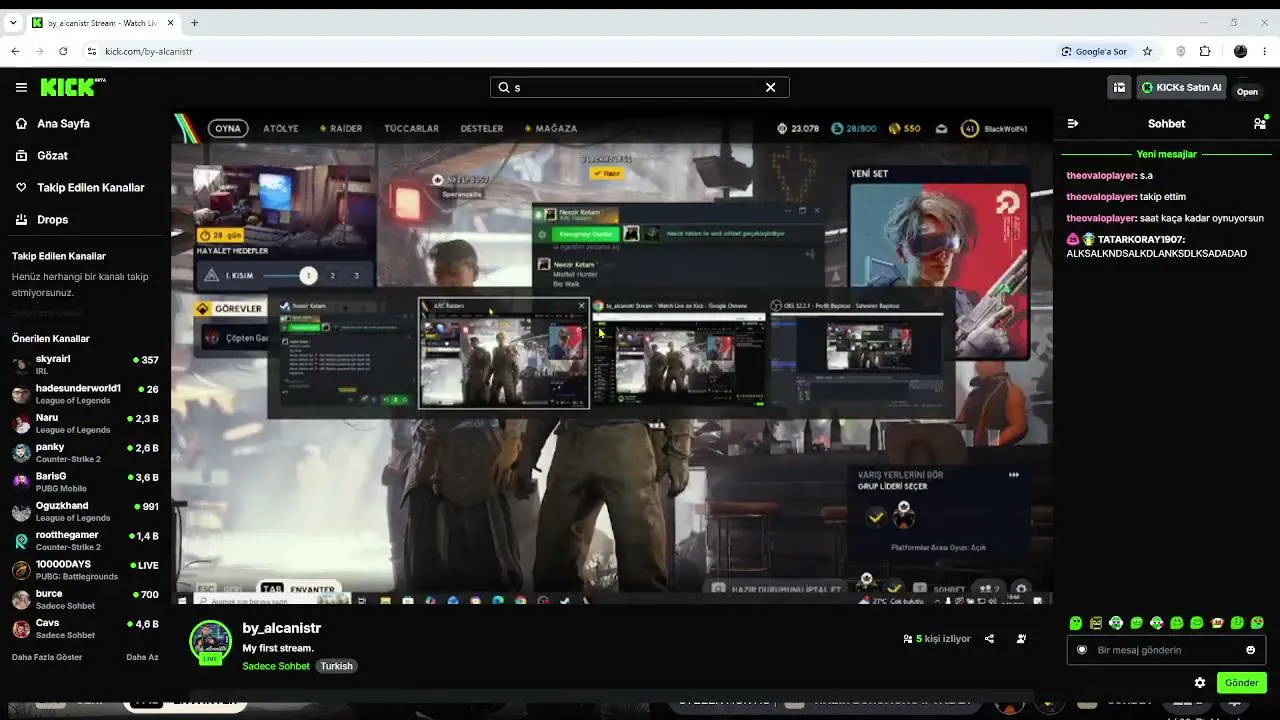Screen dimensions: 1280x720
Task: Click the KICK logo
Action: [72, 87]
